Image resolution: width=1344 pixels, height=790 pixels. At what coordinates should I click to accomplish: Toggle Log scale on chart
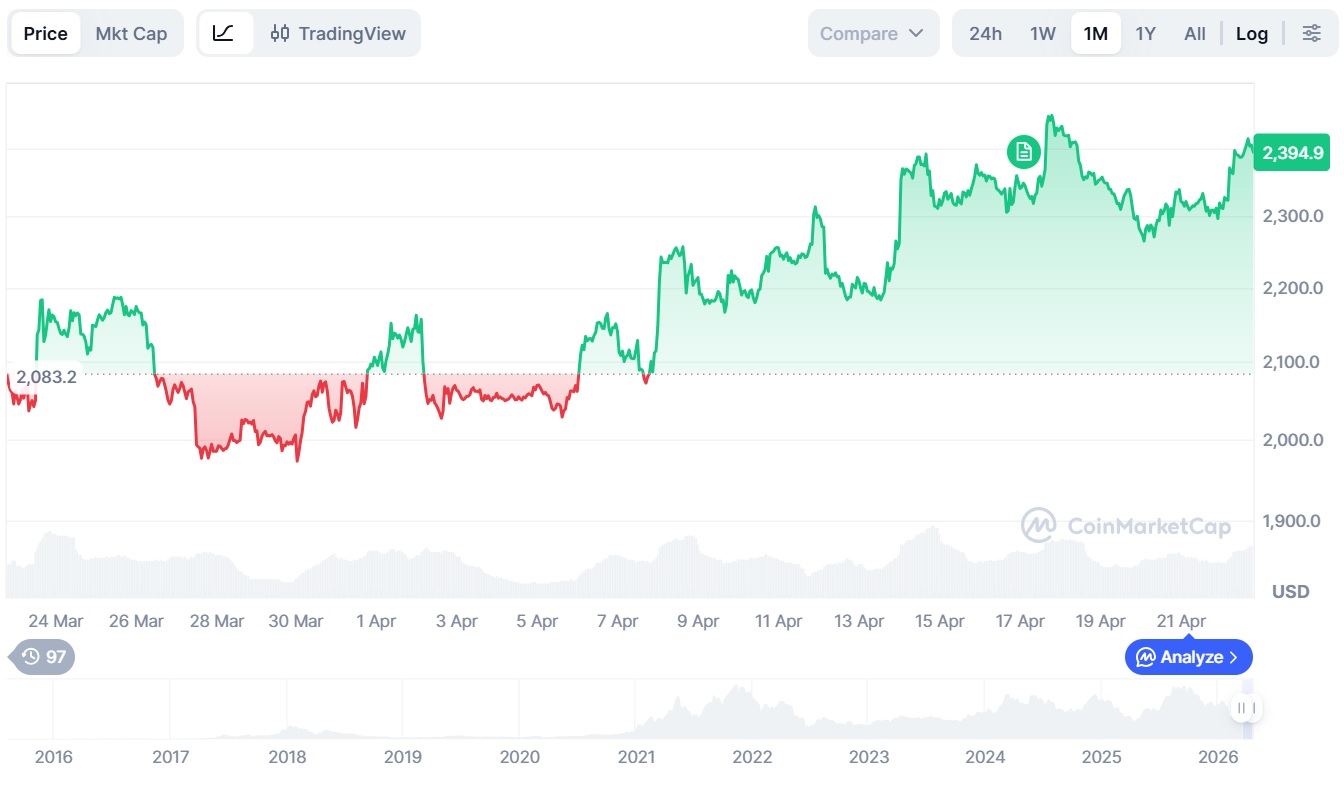[x=1251, y=33]
